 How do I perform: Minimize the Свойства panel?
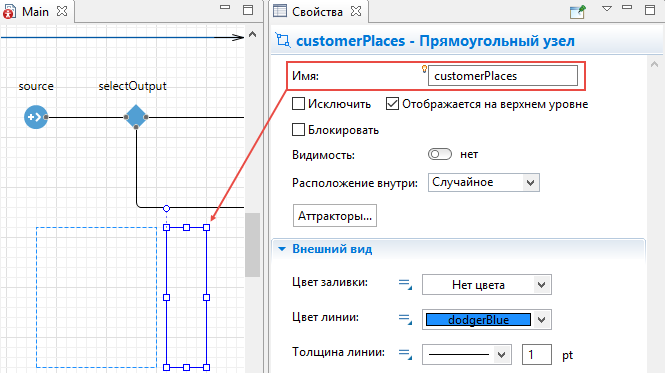click(x=627, y=7)
